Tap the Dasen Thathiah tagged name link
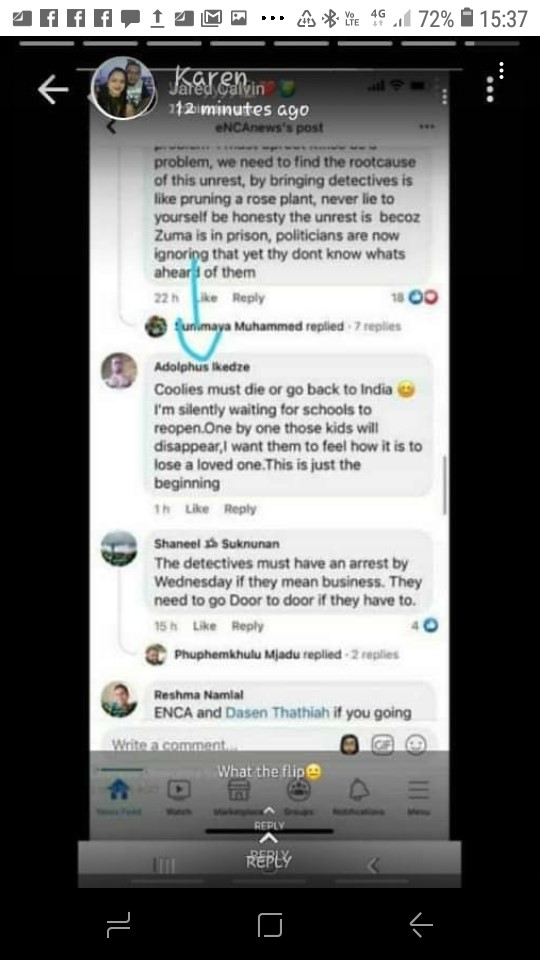This screenshot has height=960, width=540. click(277, 713)
